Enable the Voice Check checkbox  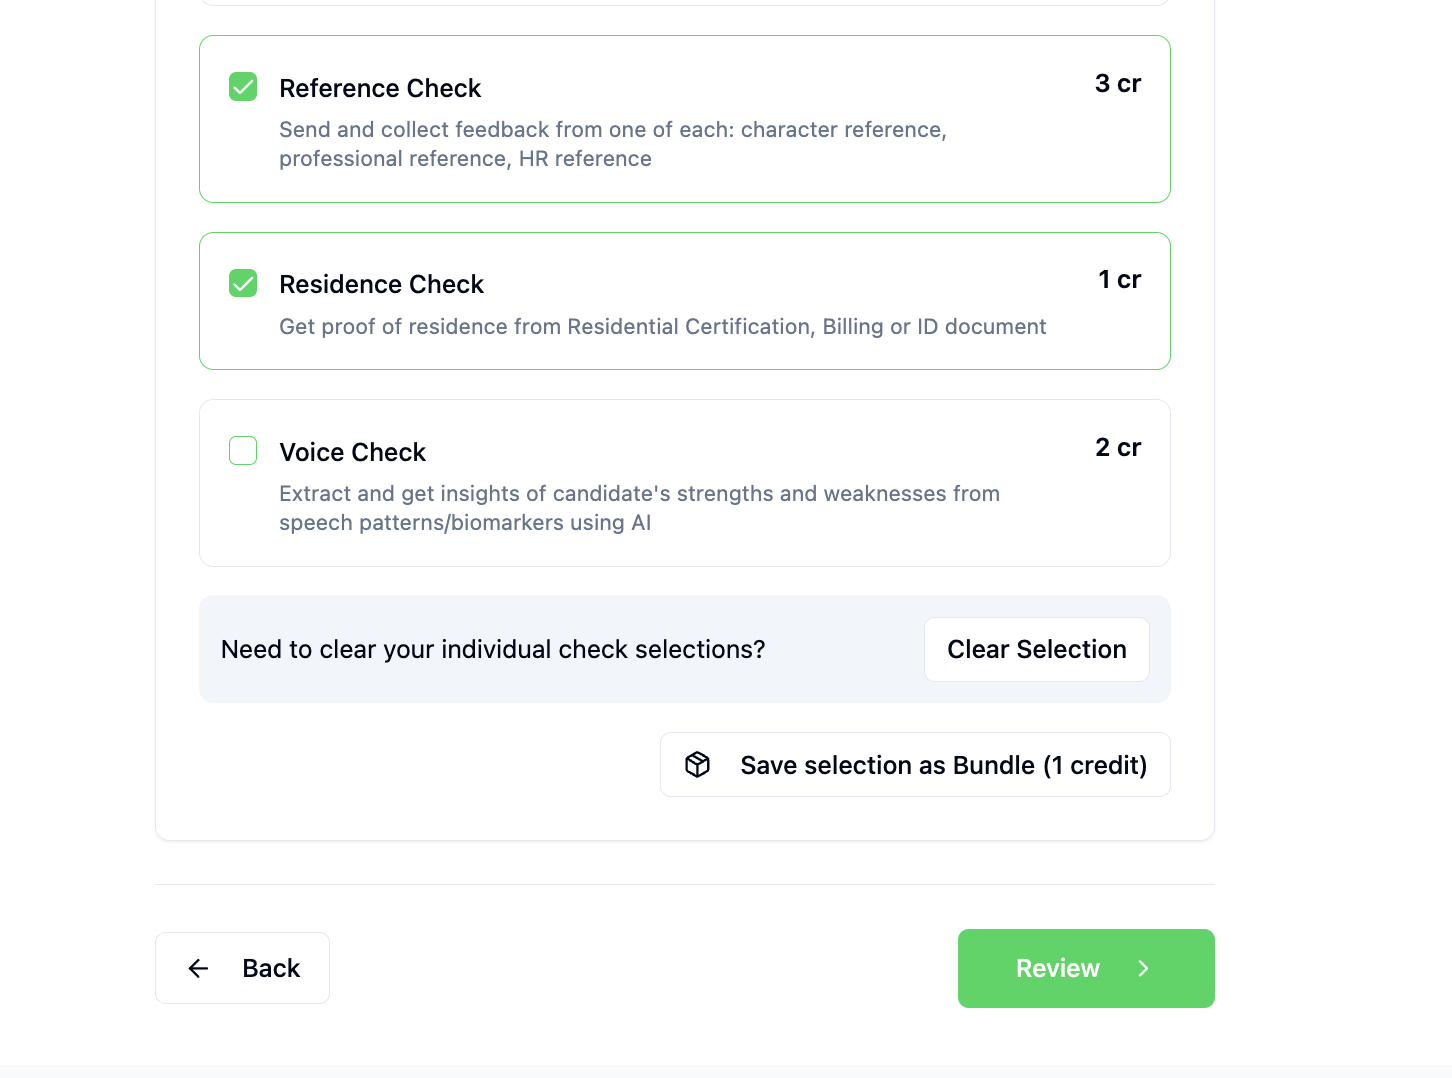click(x=243, y=451)
